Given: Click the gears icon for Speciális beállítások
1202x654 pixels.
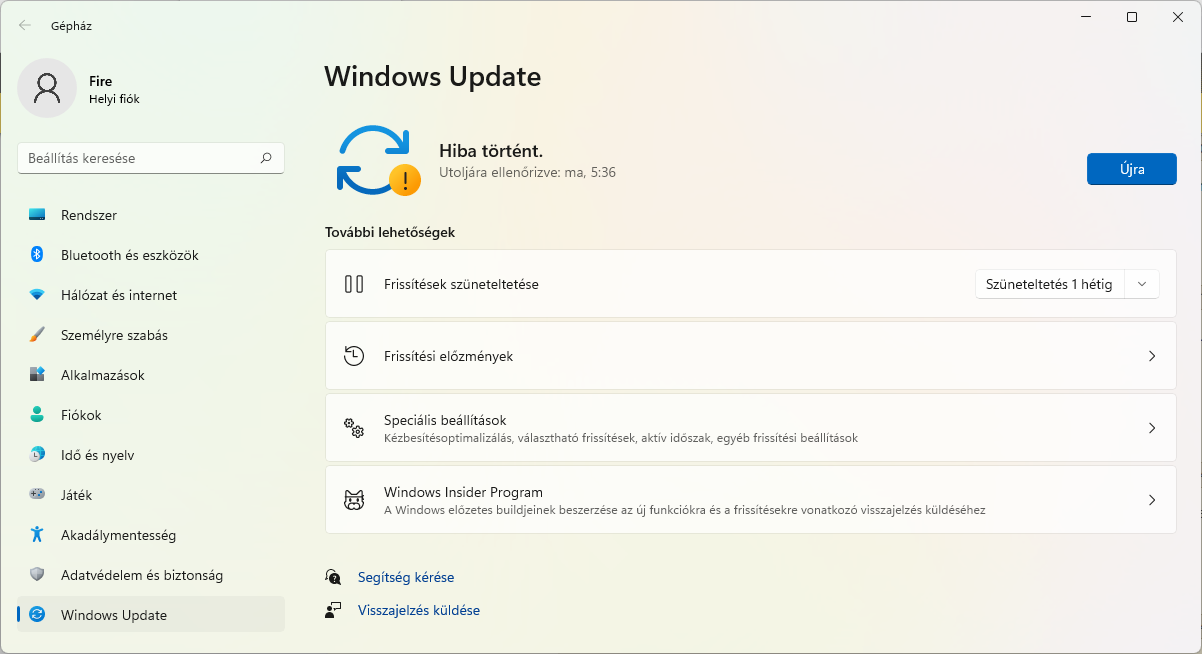Looking at the screenshot, I should [354, 428].
